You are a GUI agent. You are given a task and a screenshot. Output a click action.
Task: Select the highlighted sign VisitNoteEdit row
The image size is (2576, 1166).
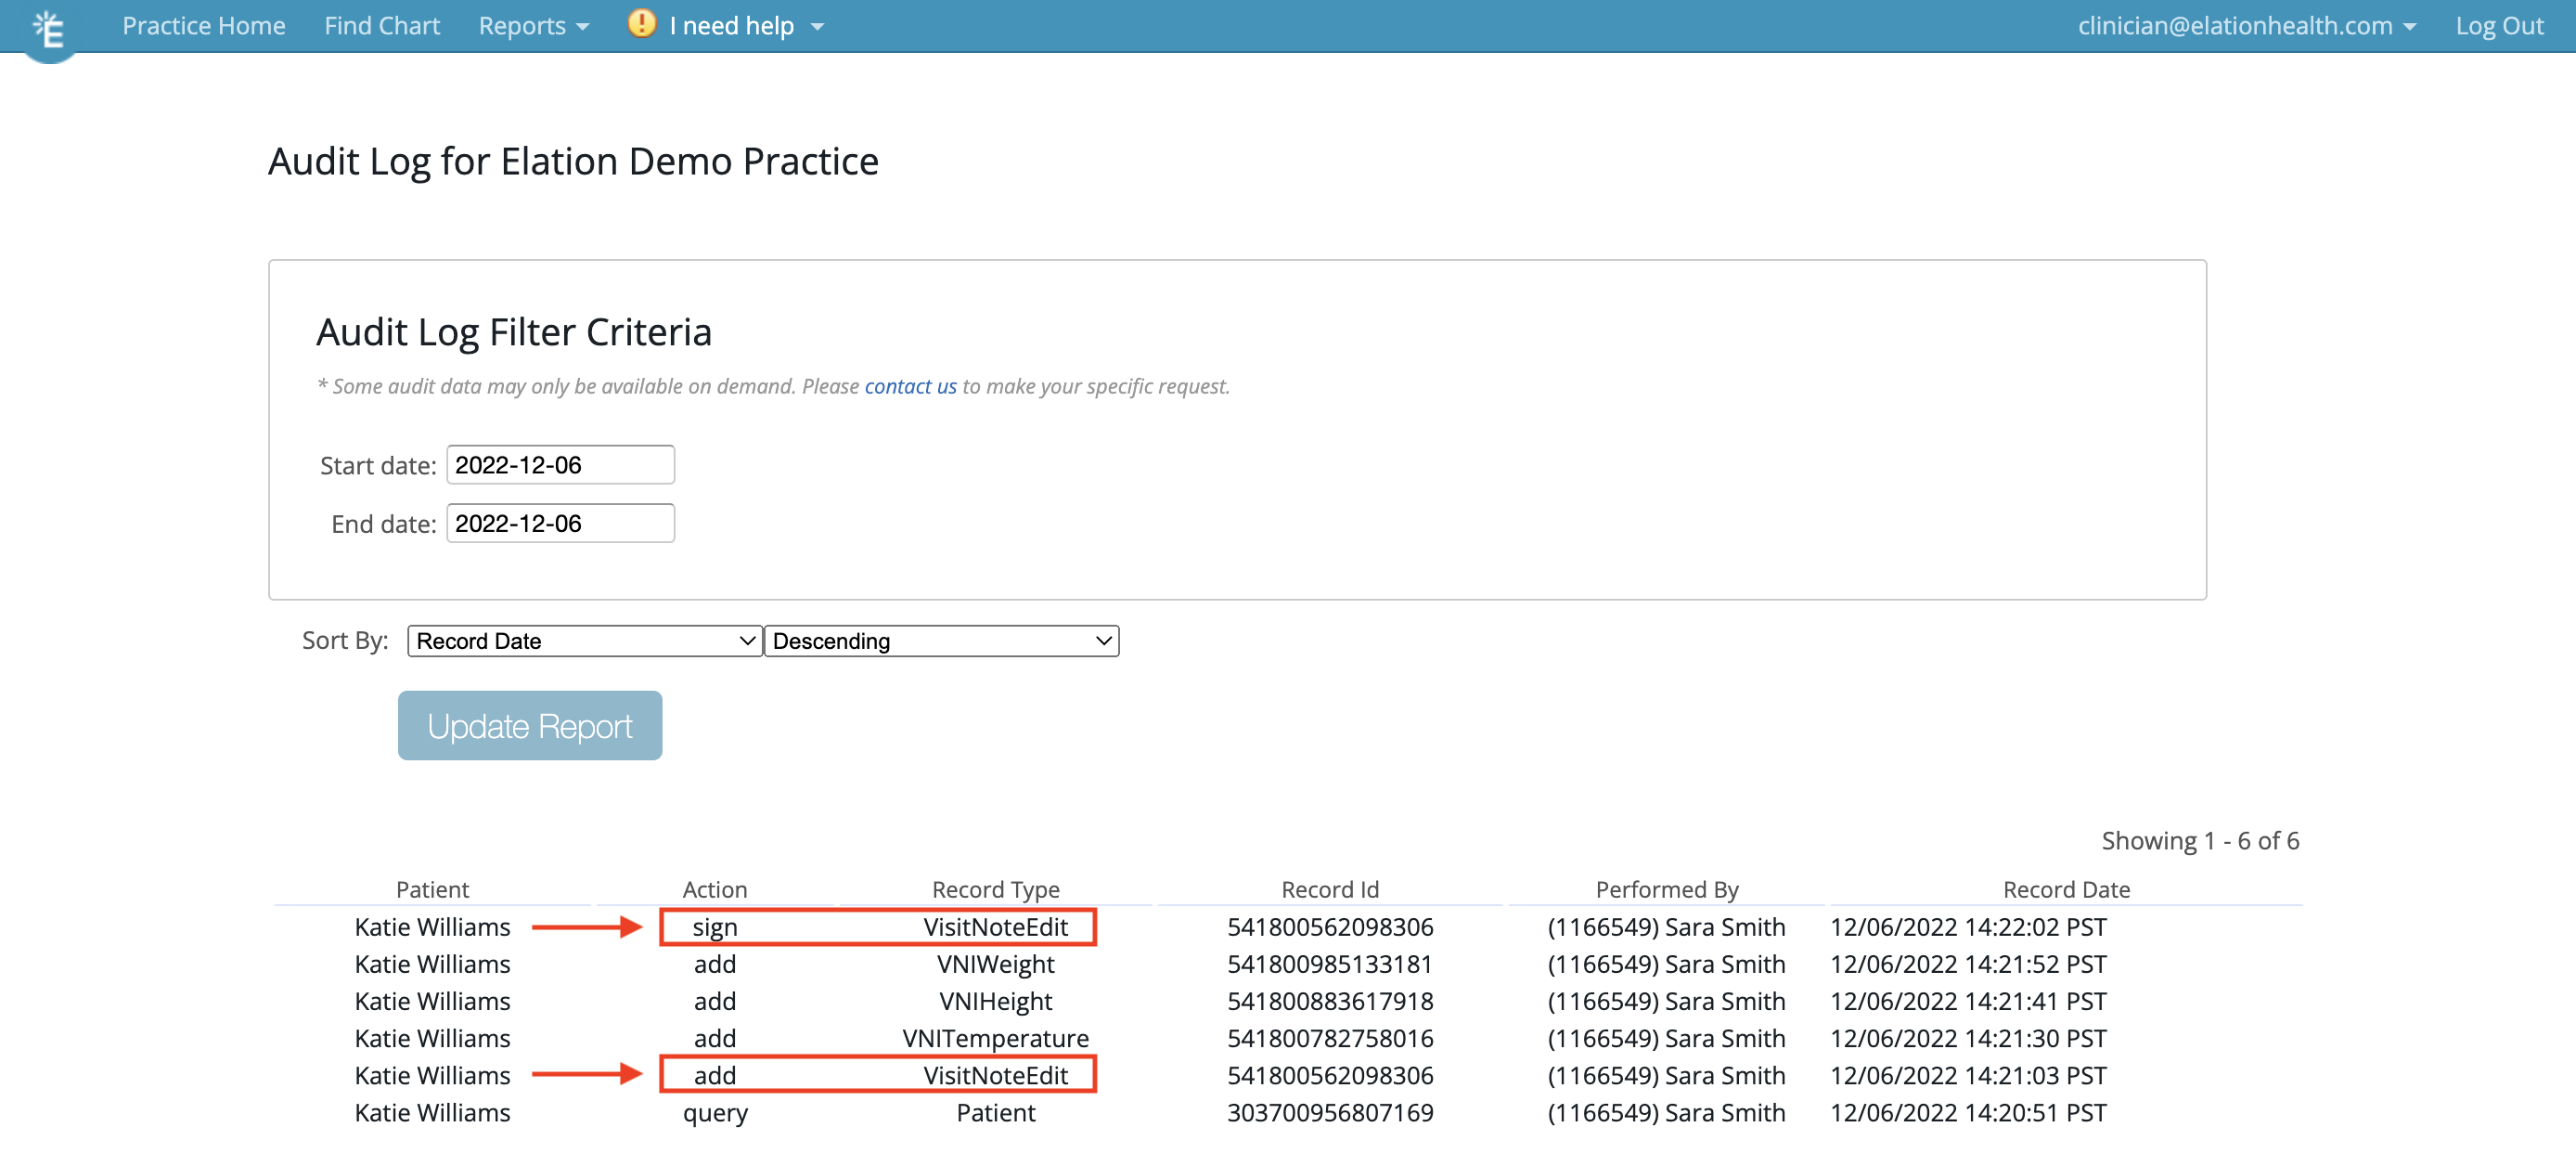pos(878,926)
